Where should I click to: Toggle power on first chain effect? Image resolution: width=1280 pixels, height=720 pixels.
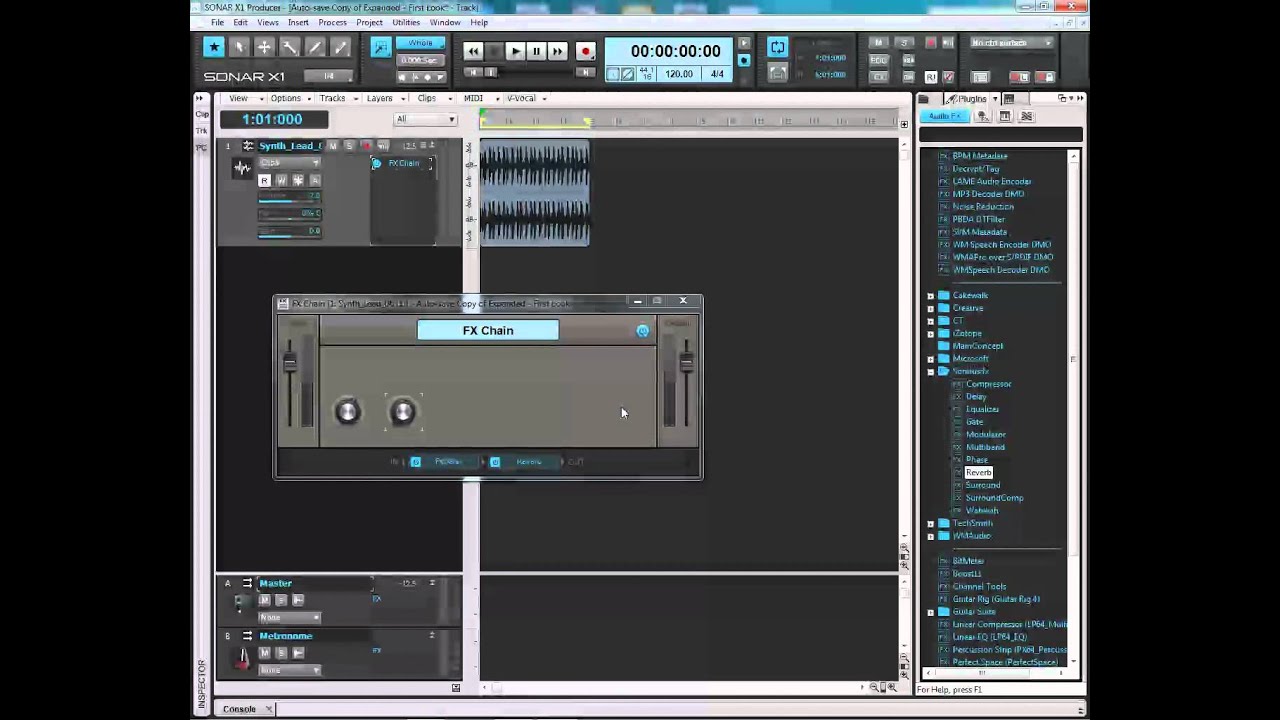[416, 462]
